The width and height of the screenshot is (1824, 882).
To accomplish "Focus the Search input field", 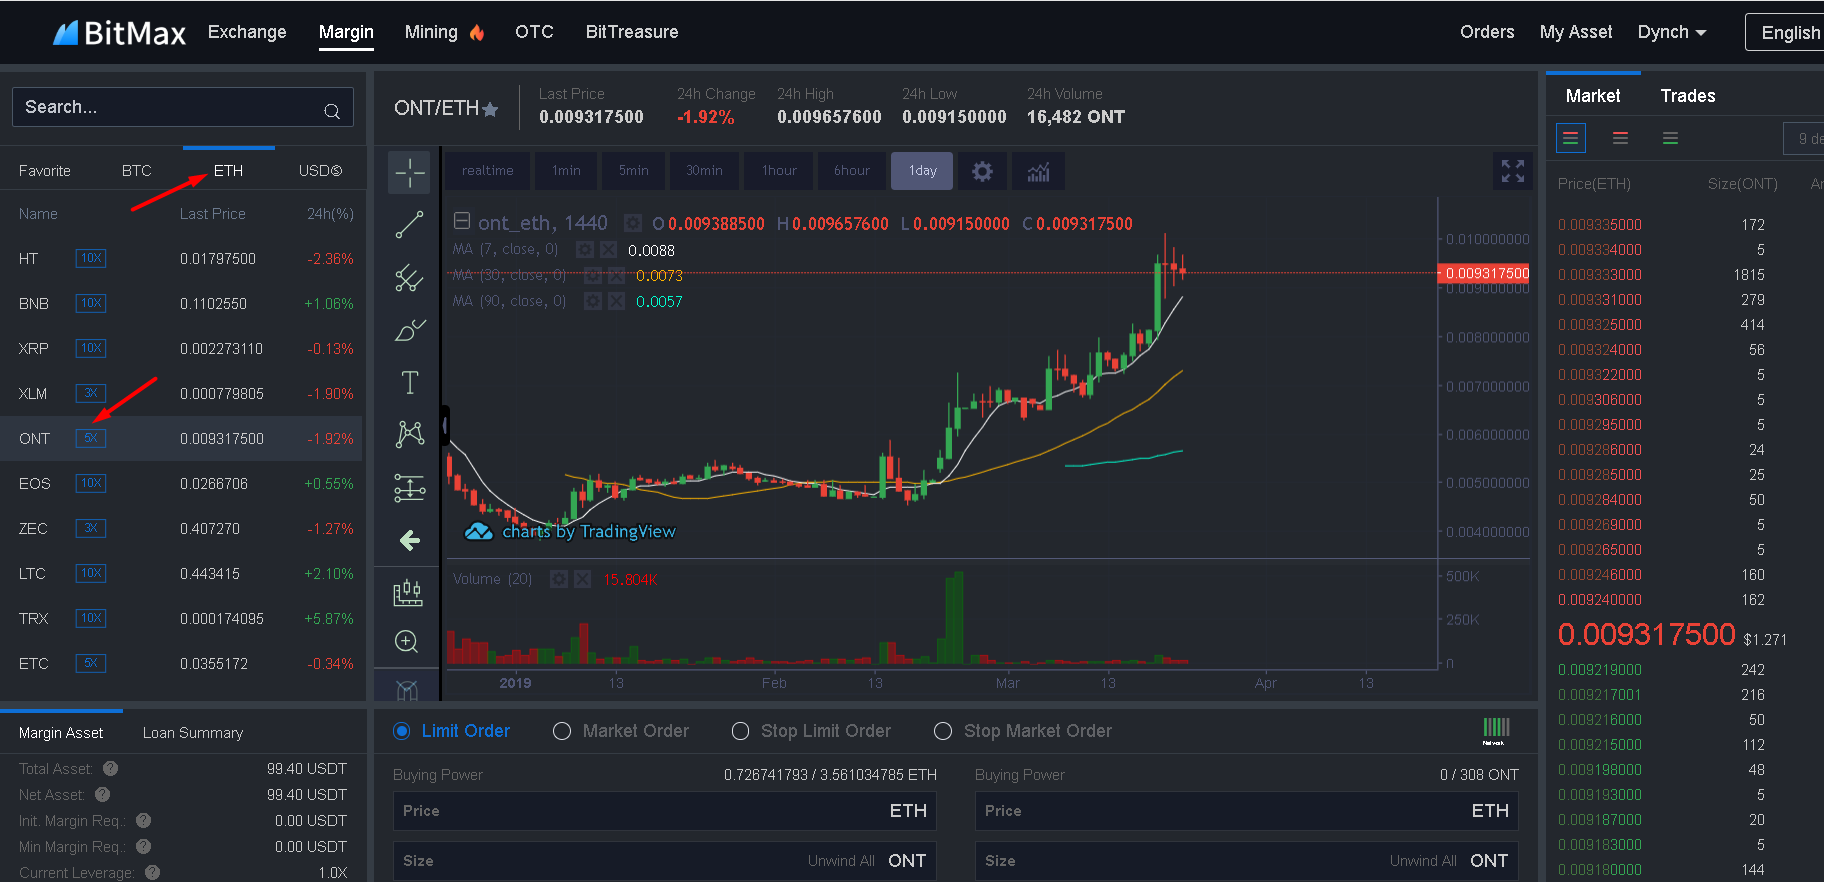I will click(x=183, y=107).
